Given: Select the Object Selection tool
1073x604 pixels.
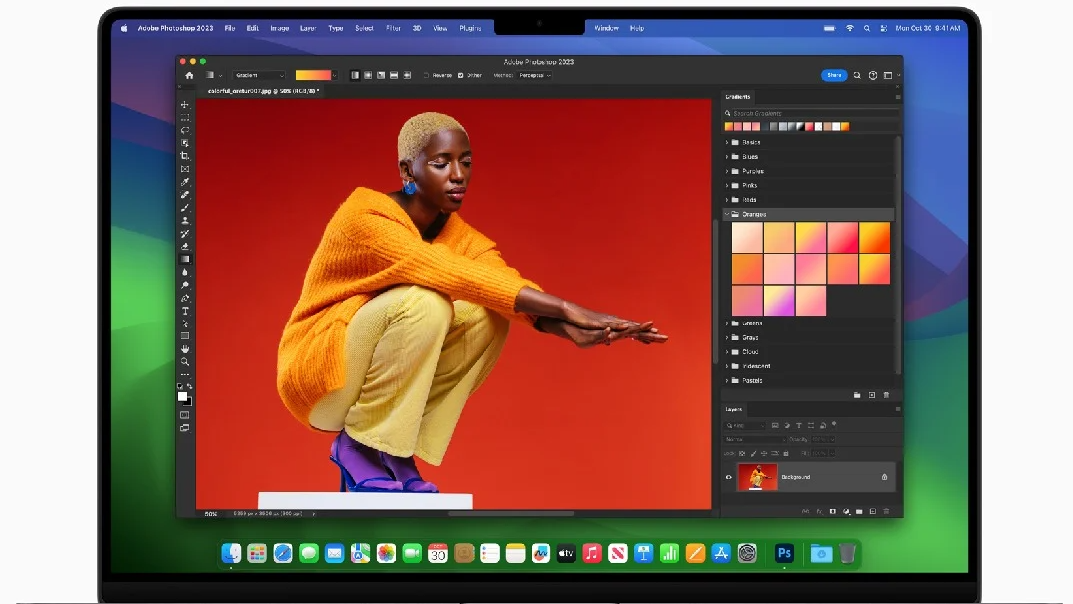Looking at the screenshot, I should point(185,143).
